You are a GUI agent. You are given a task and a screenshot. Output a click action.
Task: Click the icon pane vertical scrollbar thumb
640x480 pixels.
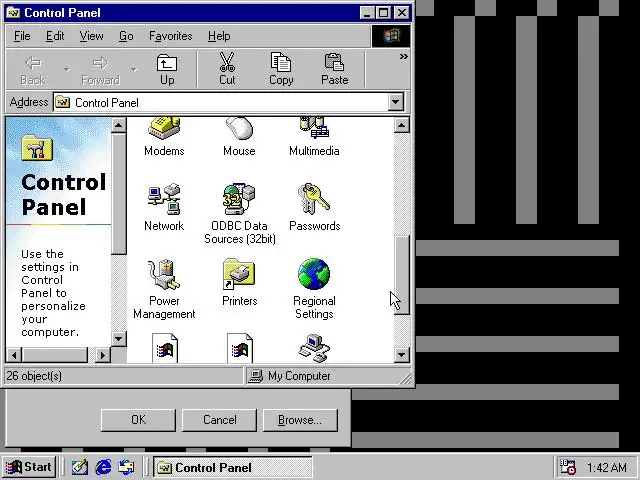click(402, 275)
